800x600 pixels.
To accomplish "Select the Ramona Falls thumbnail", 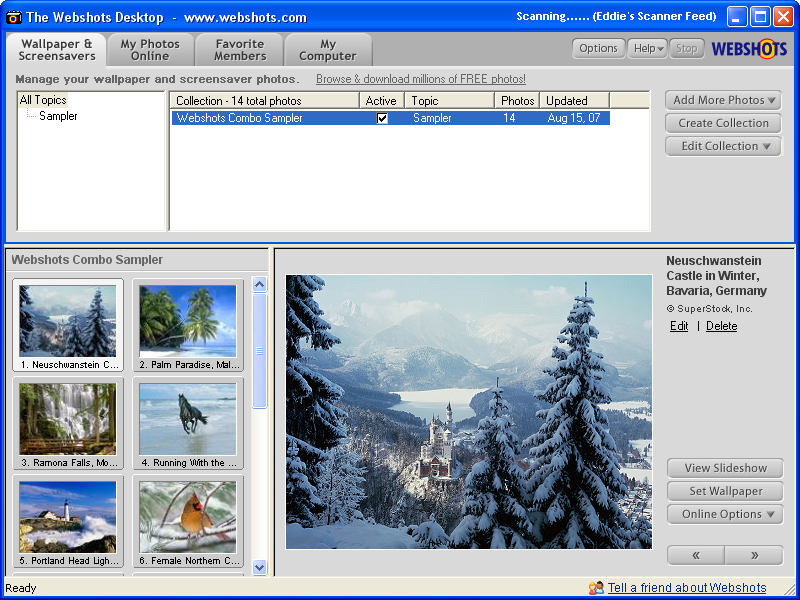I will point(68,423).
